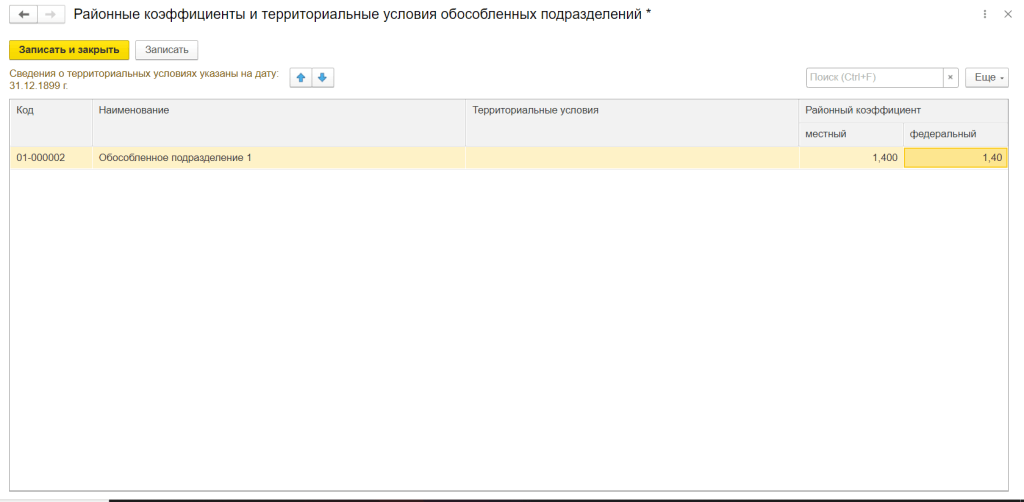The image size is (1024, 502).
Task: Select the local coefficient cell 1,400
Action: (850, 158)
